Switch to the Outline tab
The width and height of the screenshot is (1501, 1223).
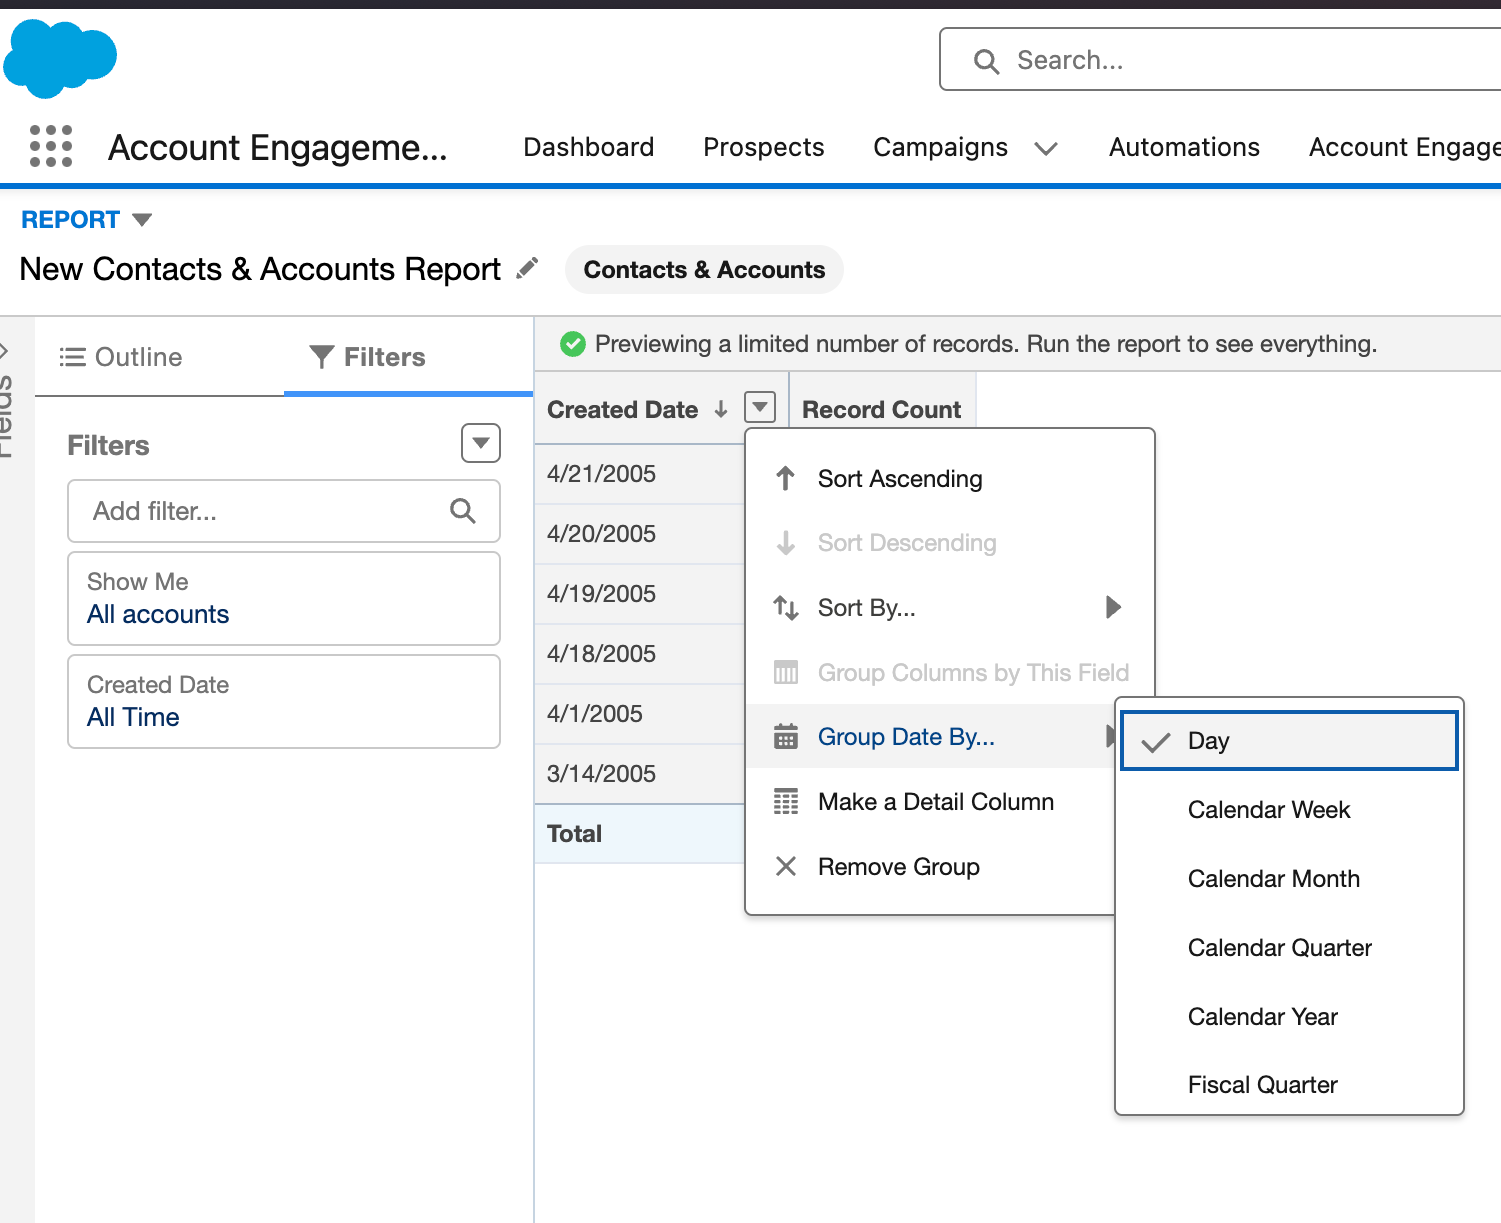pos(160,357)
